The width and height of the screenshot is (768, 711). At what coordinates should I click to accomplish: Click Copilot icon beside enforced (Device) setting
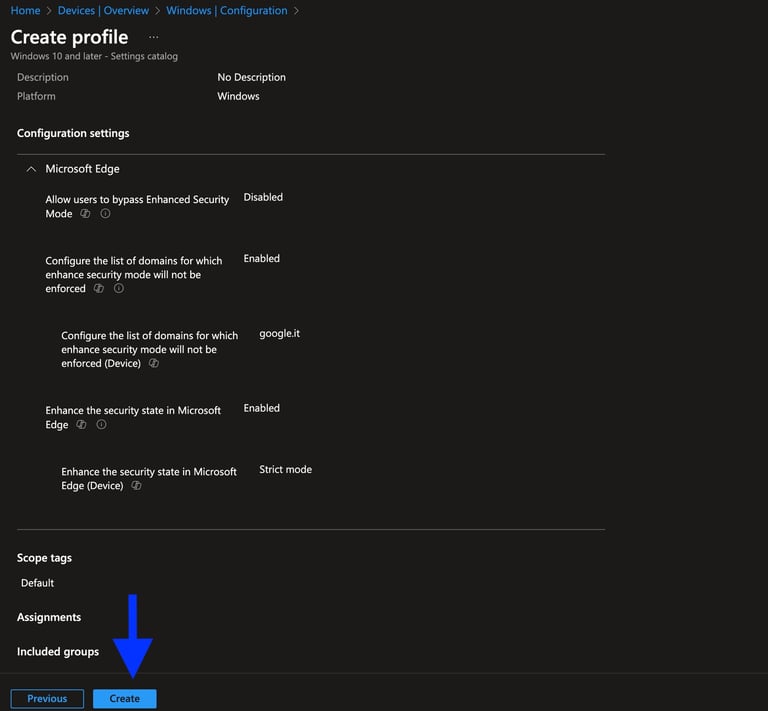(x=154, y=363)
